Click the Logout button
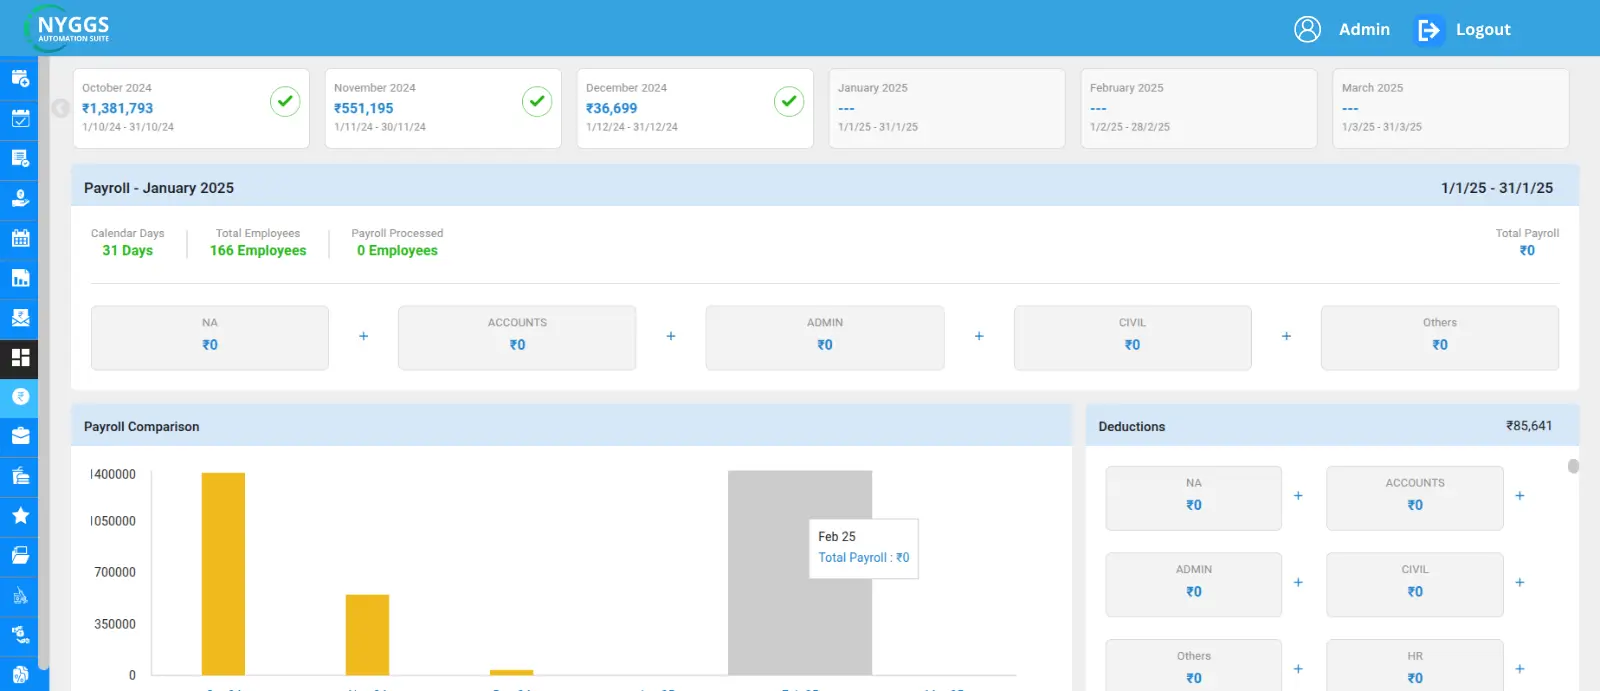The height and width of the screenshot is (691, 1600). [x=1464, y=30]
